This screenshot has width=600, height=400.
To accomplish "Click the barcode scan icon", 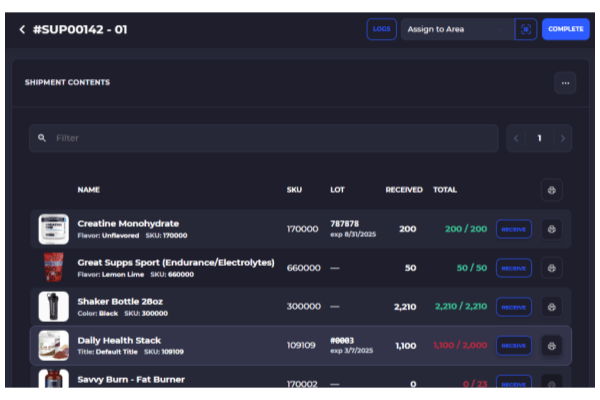I will (526, 29).
